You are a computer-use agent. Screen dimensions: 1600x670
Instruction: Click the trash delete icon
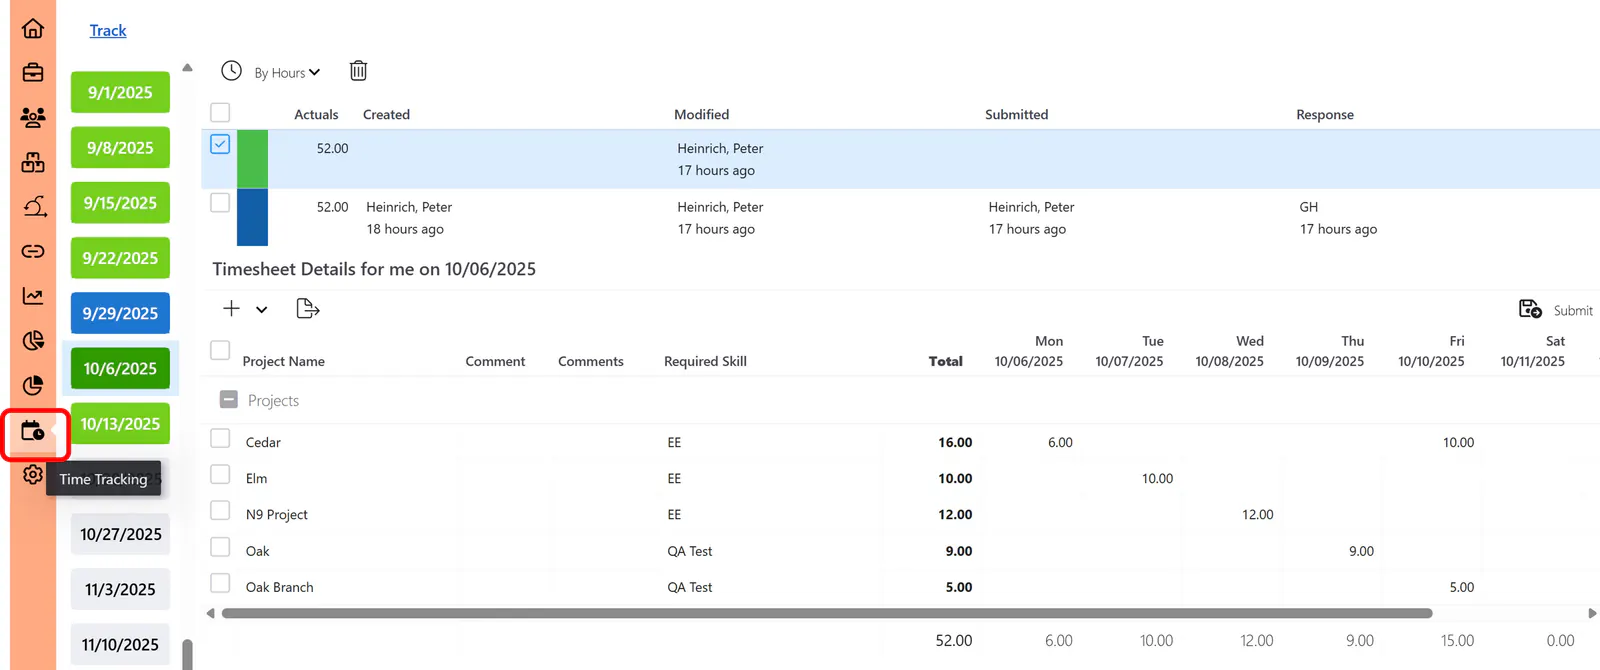click(358, 70)
